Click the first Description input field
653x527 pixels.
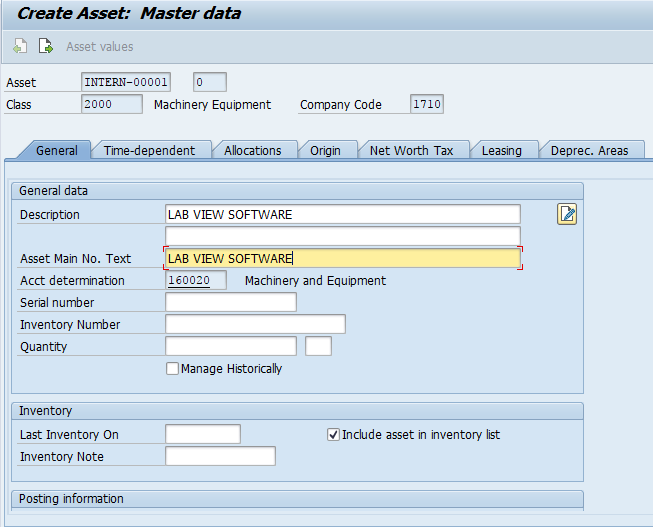(342, 214)
